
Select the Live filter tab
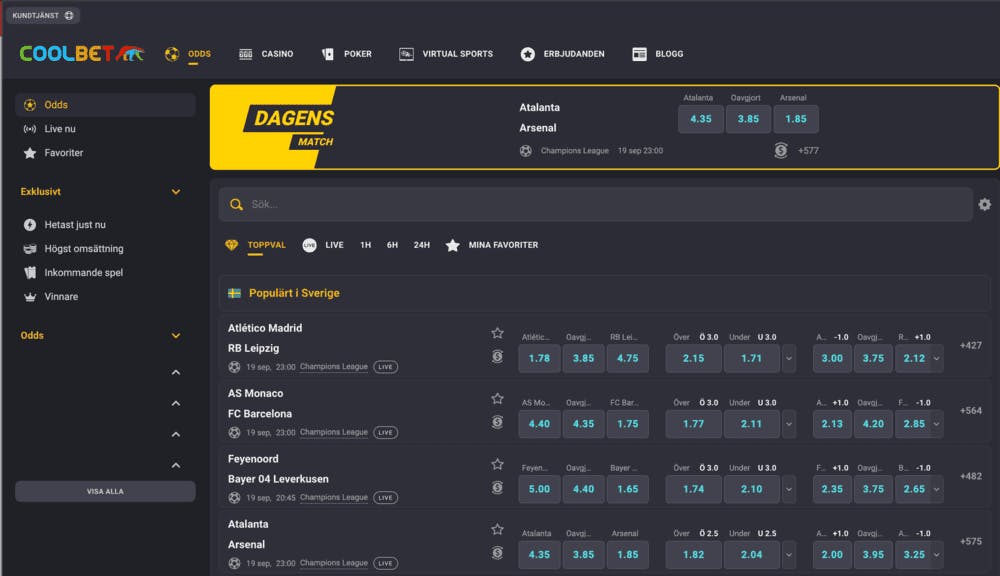[334, 245]
